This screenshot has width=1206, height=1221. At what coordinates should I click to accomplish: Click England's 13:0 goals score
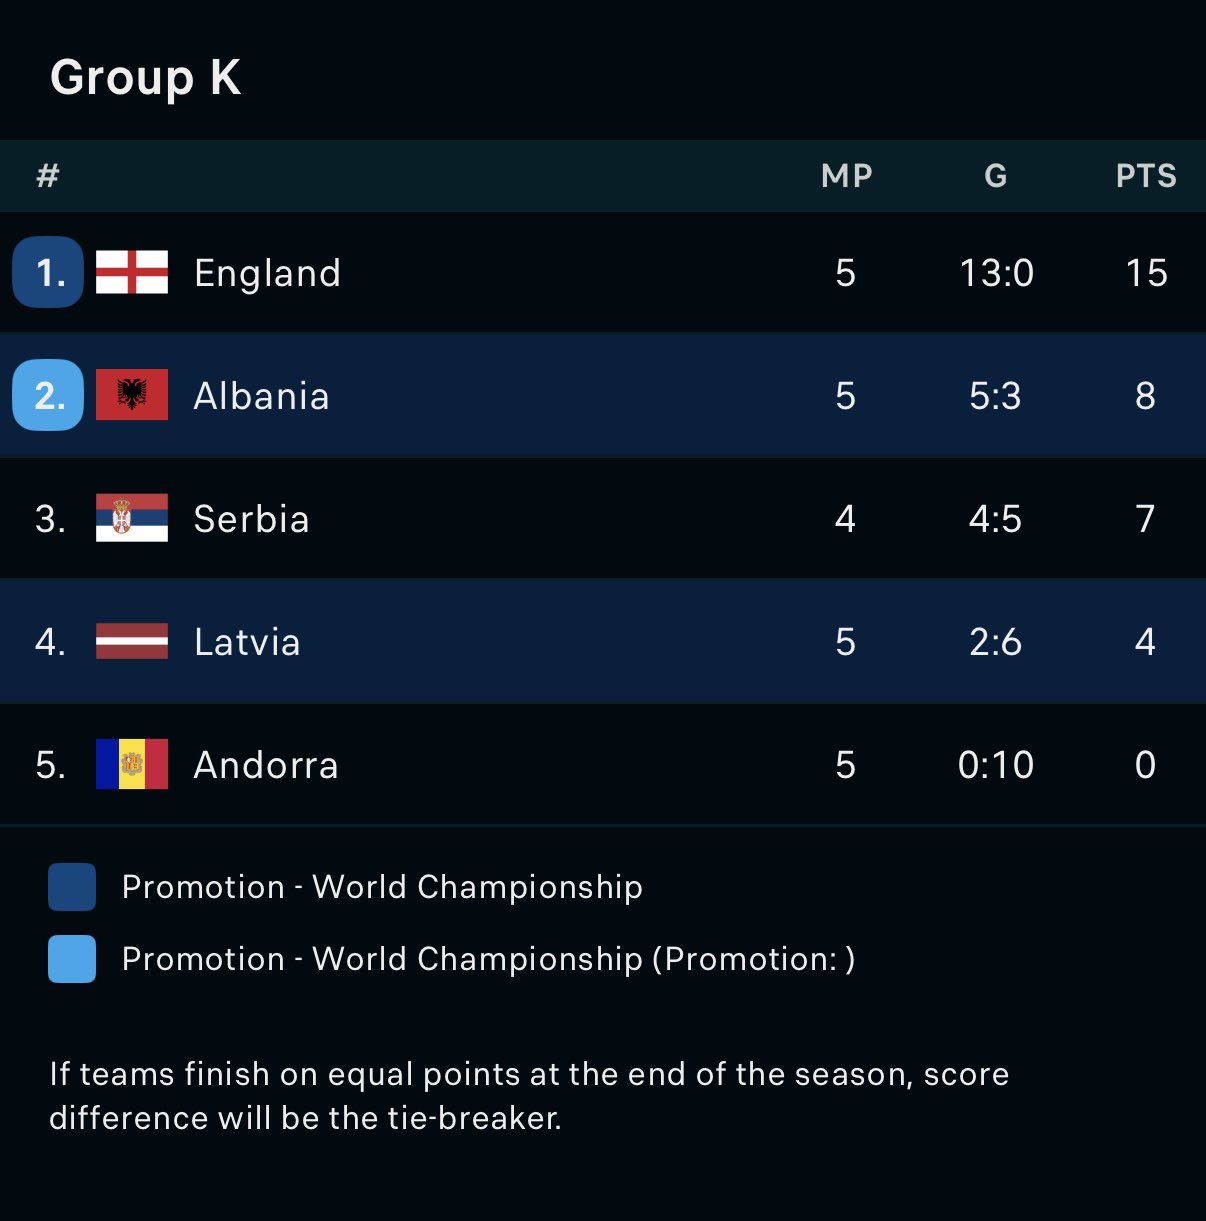coord(996,273)
